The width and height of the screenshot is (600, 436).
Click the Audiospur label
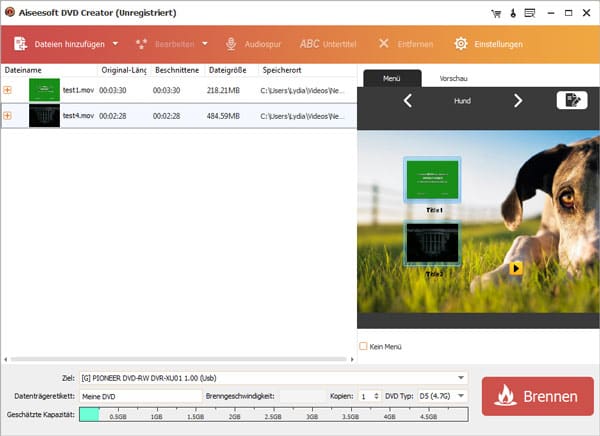click(263, 44)
